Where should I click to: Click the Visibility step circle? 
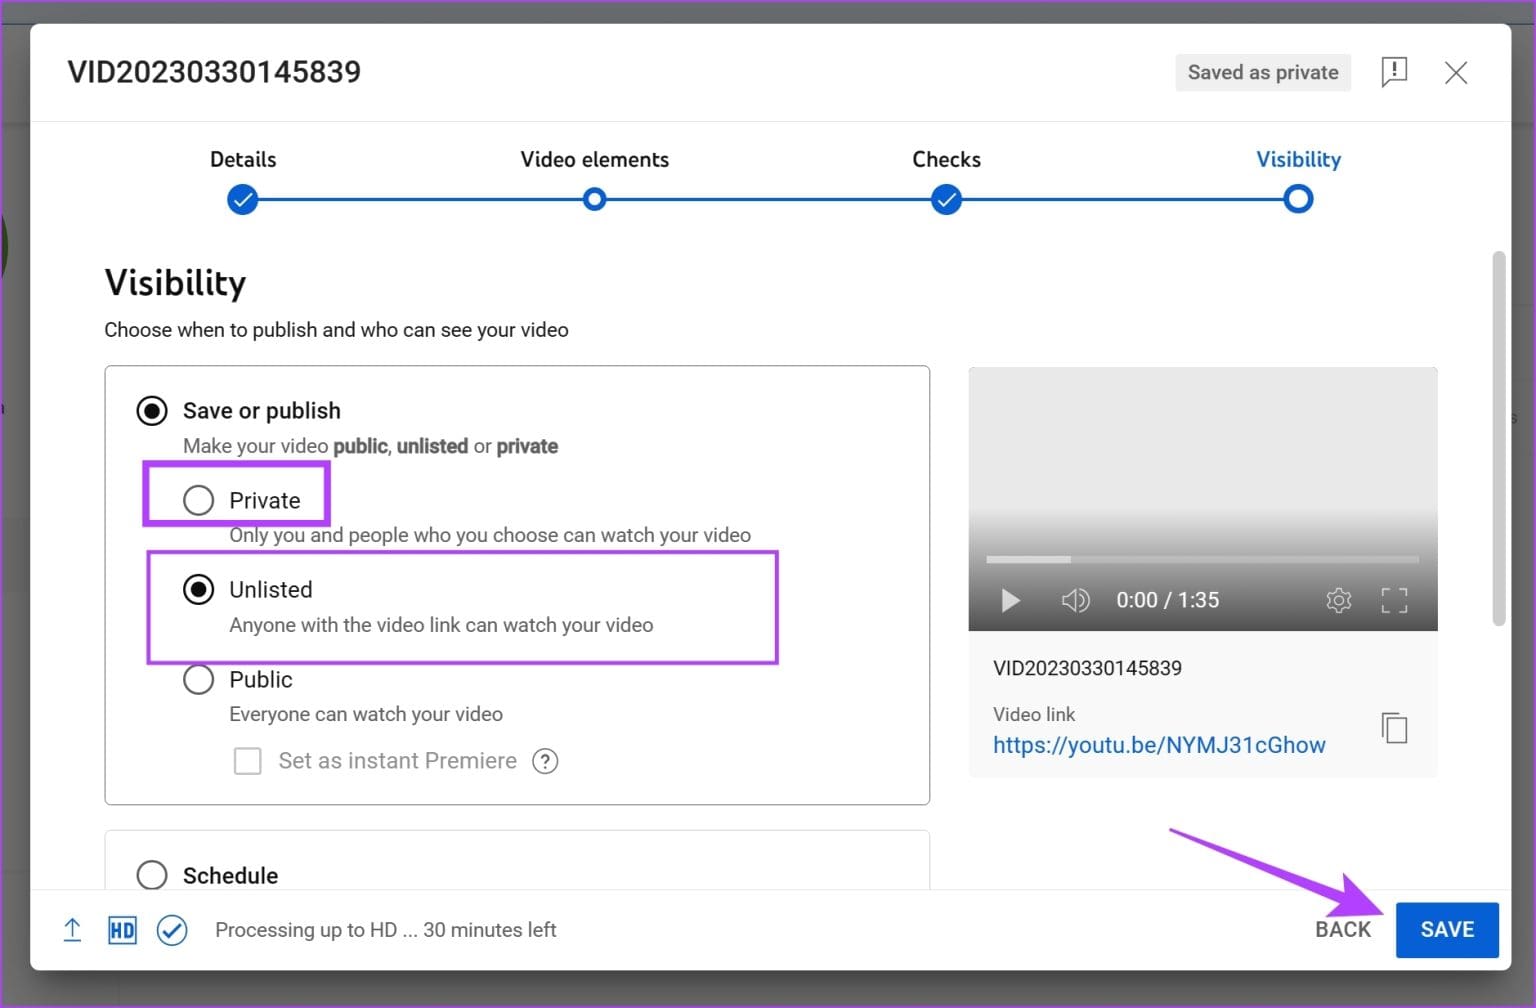click(x=1298, y=199)
